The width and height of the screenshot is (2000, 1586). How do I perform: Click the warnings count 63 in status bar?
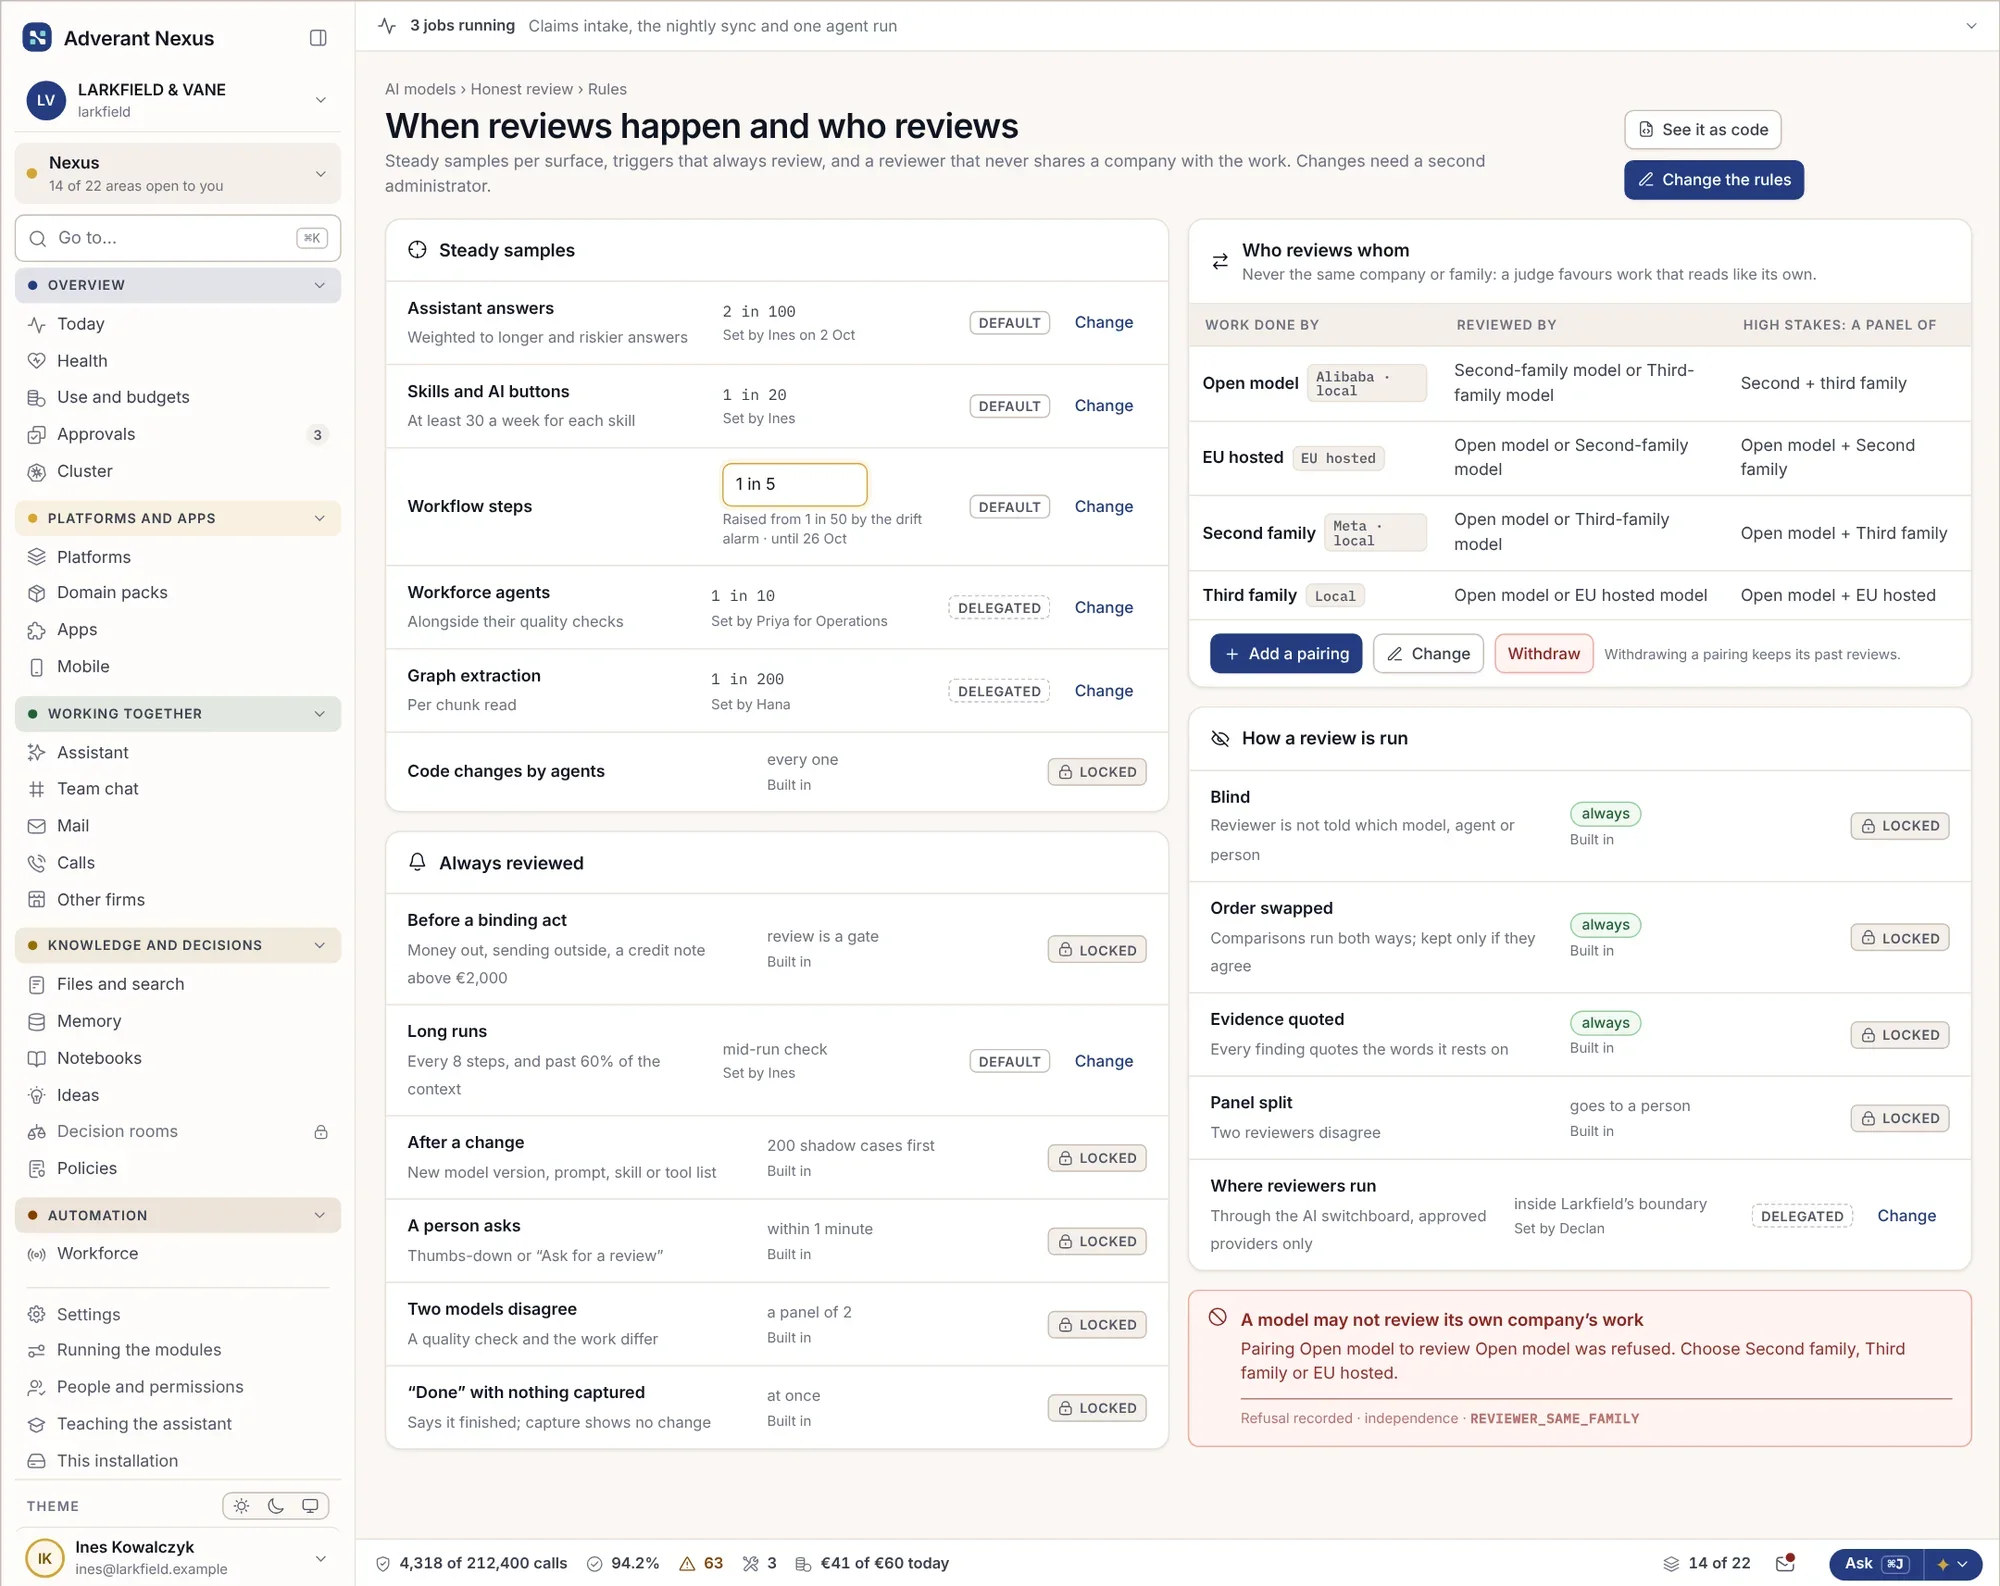click(701, 1563)
